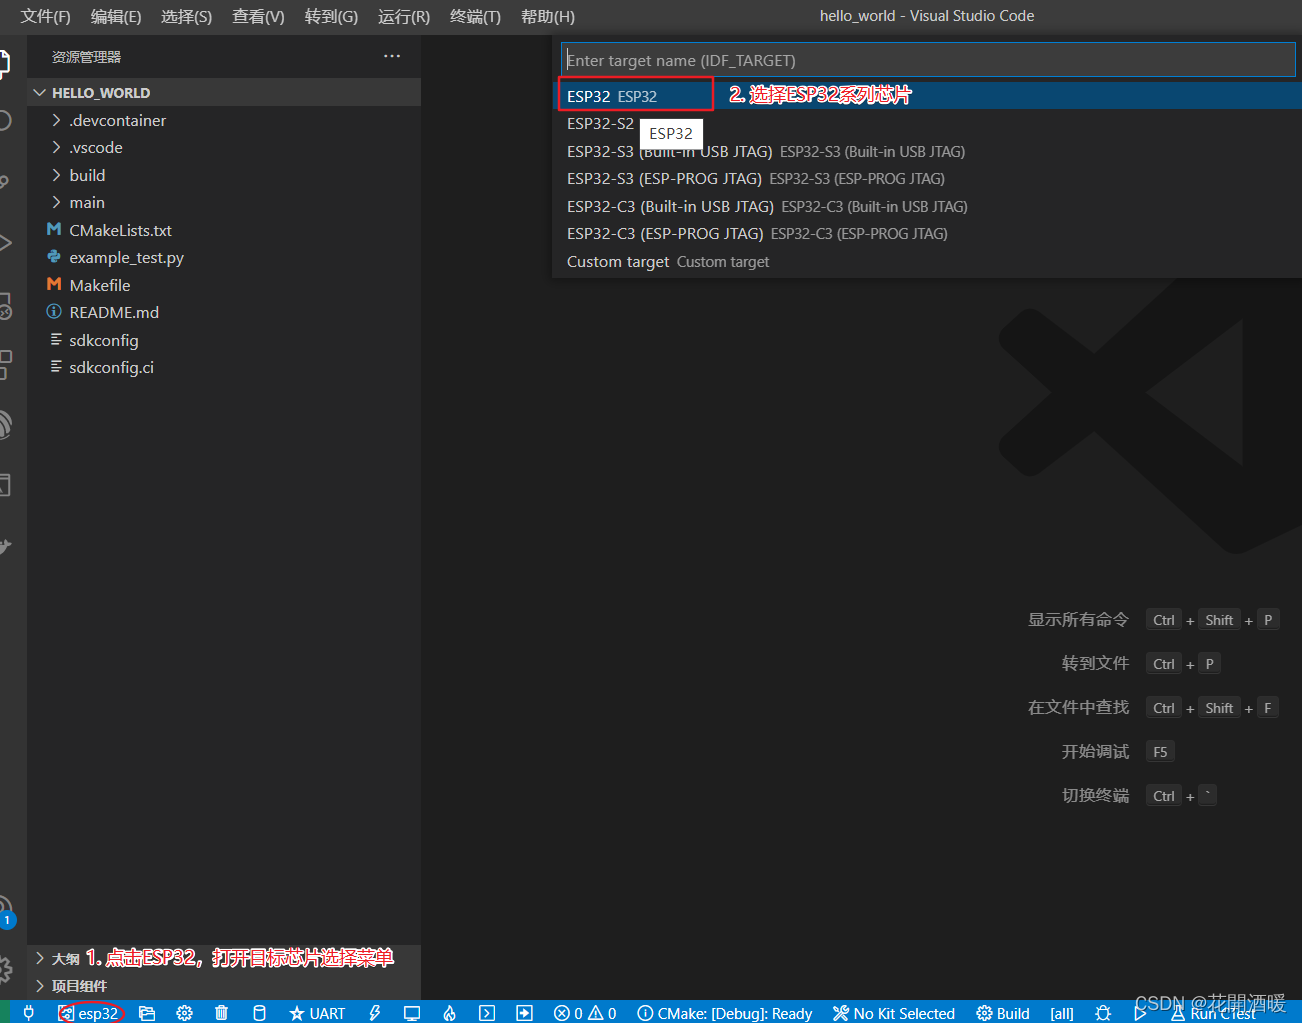Open the 终端(T) menu
Screen dimensions: 1302x1023
(475, 16)
